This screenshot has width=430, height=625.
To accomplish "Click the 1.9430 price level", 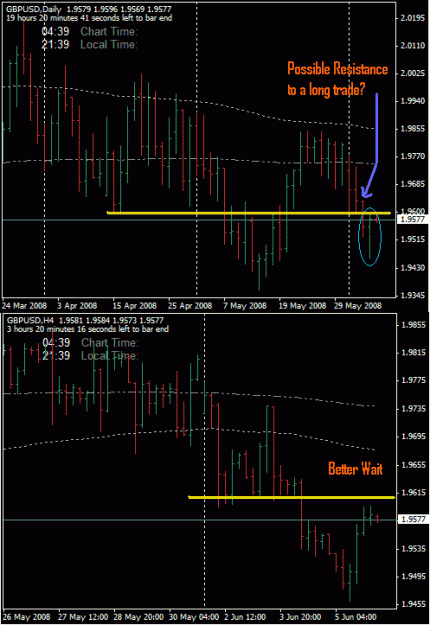I will point(412,267).
